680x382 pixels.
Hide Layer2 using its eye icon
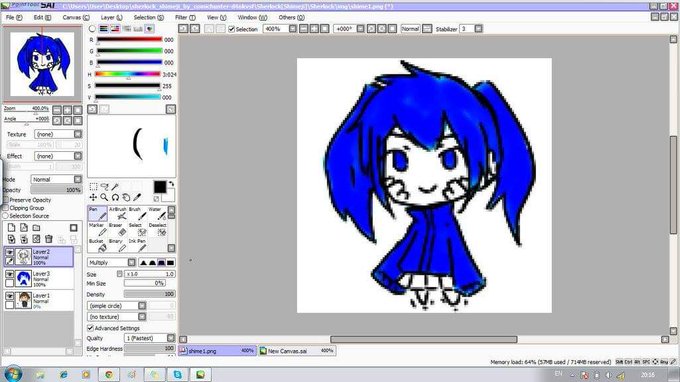coord(10,252)
